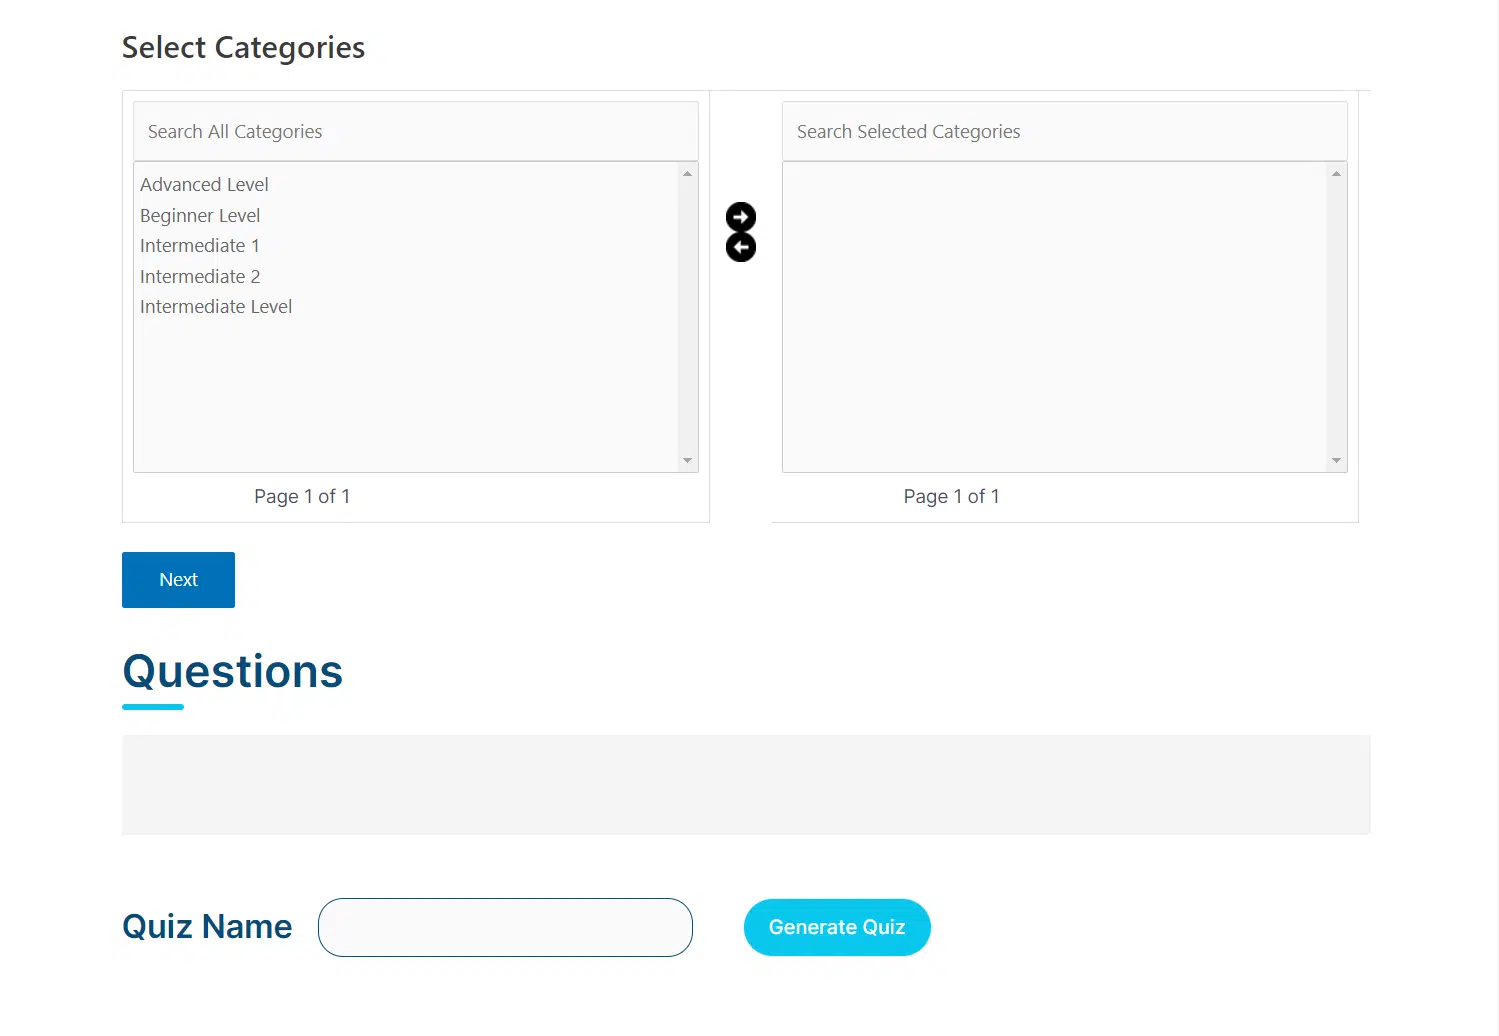The height and width of the screenshot is (1036, 1499).
Task: Select Beginner Level category
Action: tap(200, 216)
